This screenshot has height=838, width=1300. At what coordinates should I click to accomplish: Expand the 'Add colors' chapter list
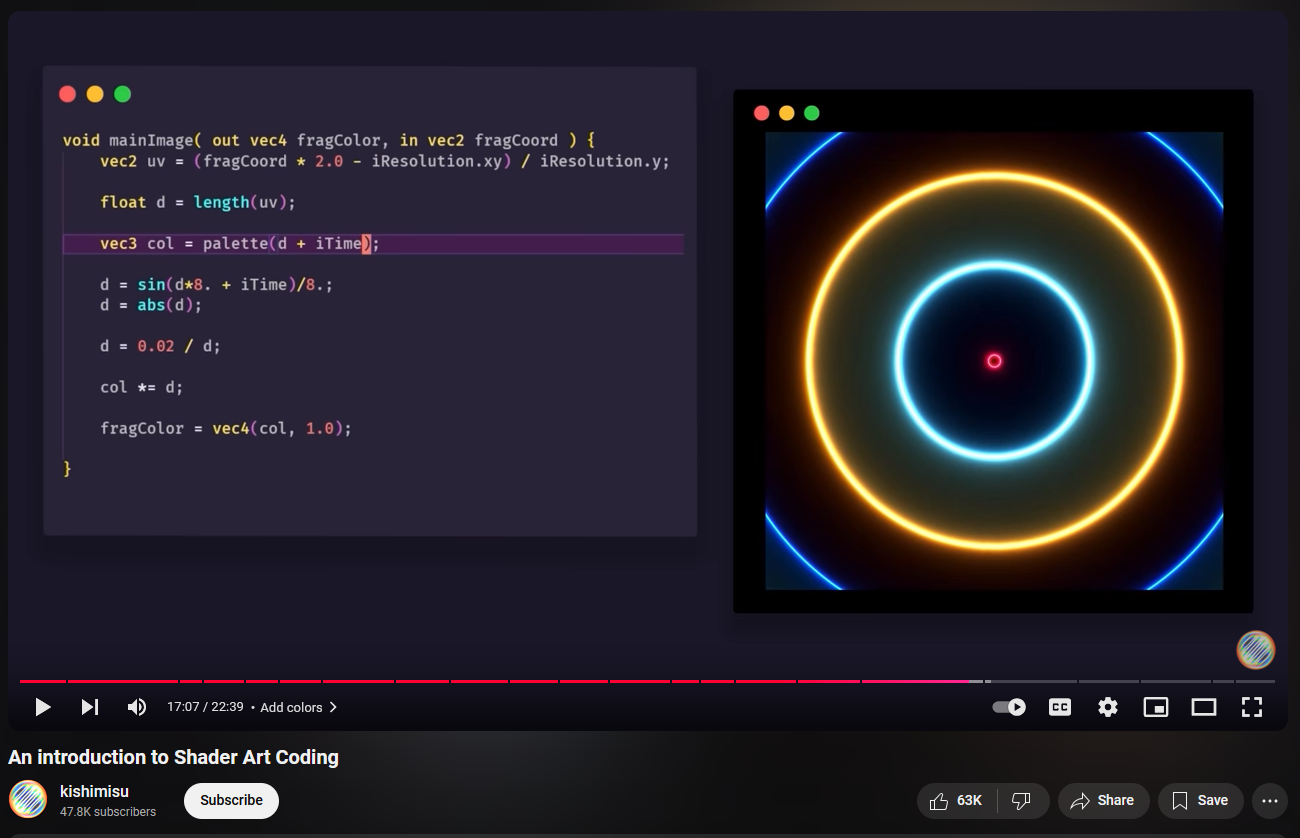298,707
